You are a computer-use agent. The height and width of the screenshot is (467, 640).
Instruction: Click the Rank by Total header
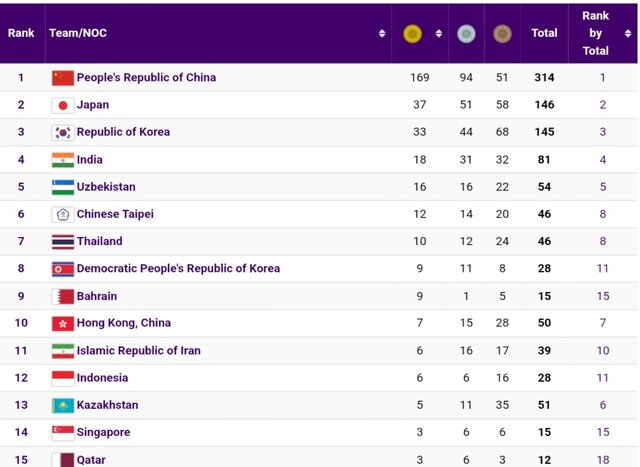click(596, 33)
